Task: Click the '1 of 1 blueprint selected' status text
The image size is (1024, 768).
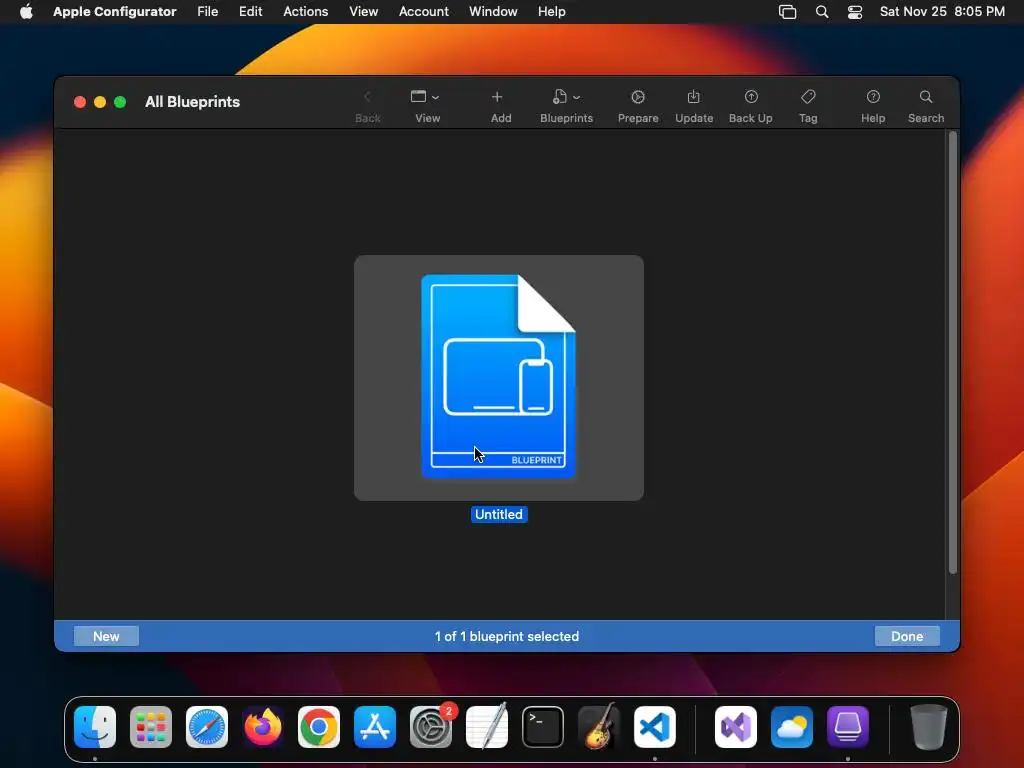Action: pyautogui.click(x=507, y=636)
